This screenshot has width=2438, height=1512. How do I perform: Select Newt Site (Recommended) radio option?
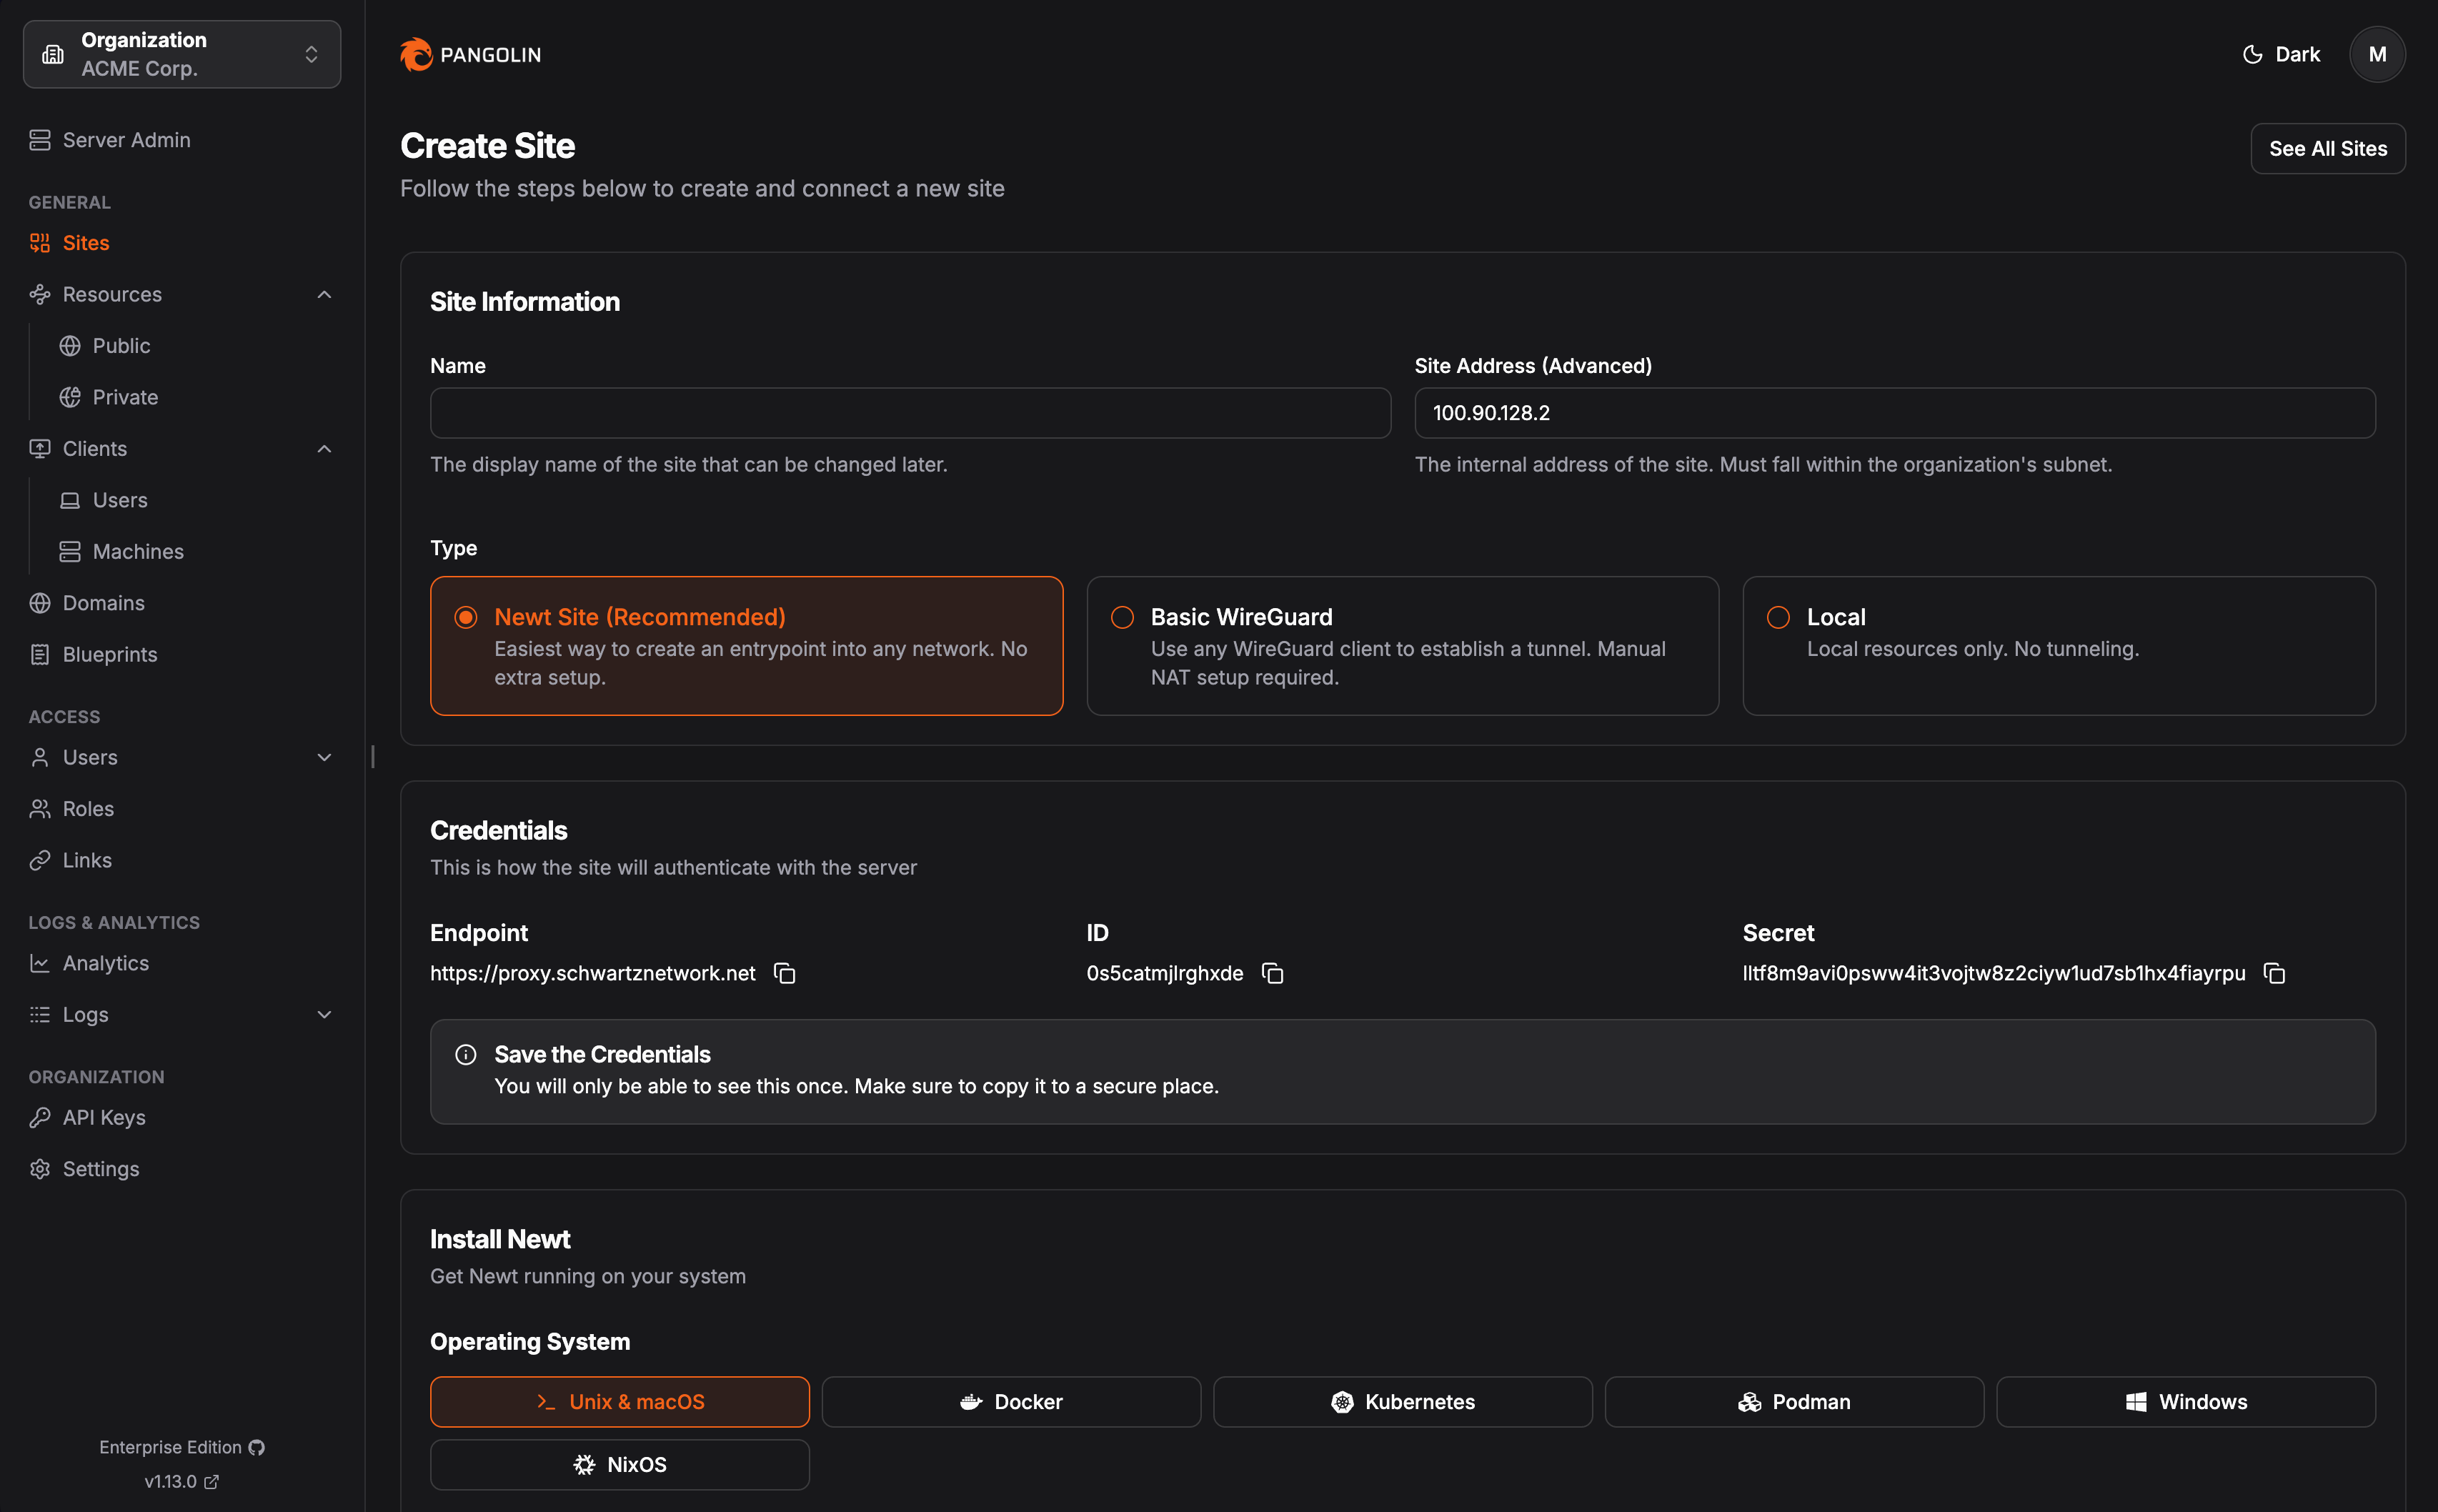(466, 617)
